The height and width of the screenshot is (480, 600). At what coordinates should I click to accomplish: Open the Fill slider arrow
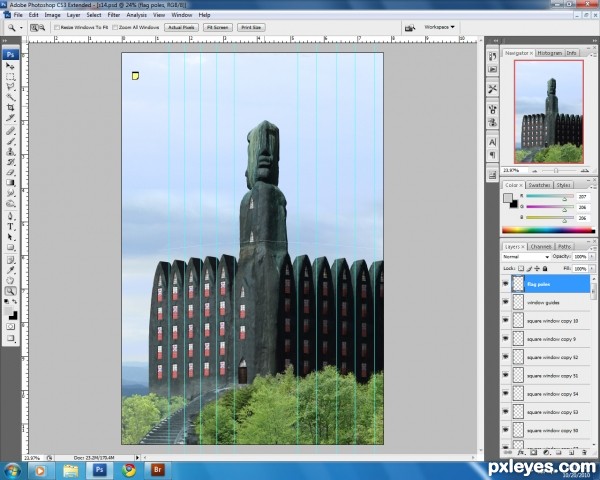[592, 269]
